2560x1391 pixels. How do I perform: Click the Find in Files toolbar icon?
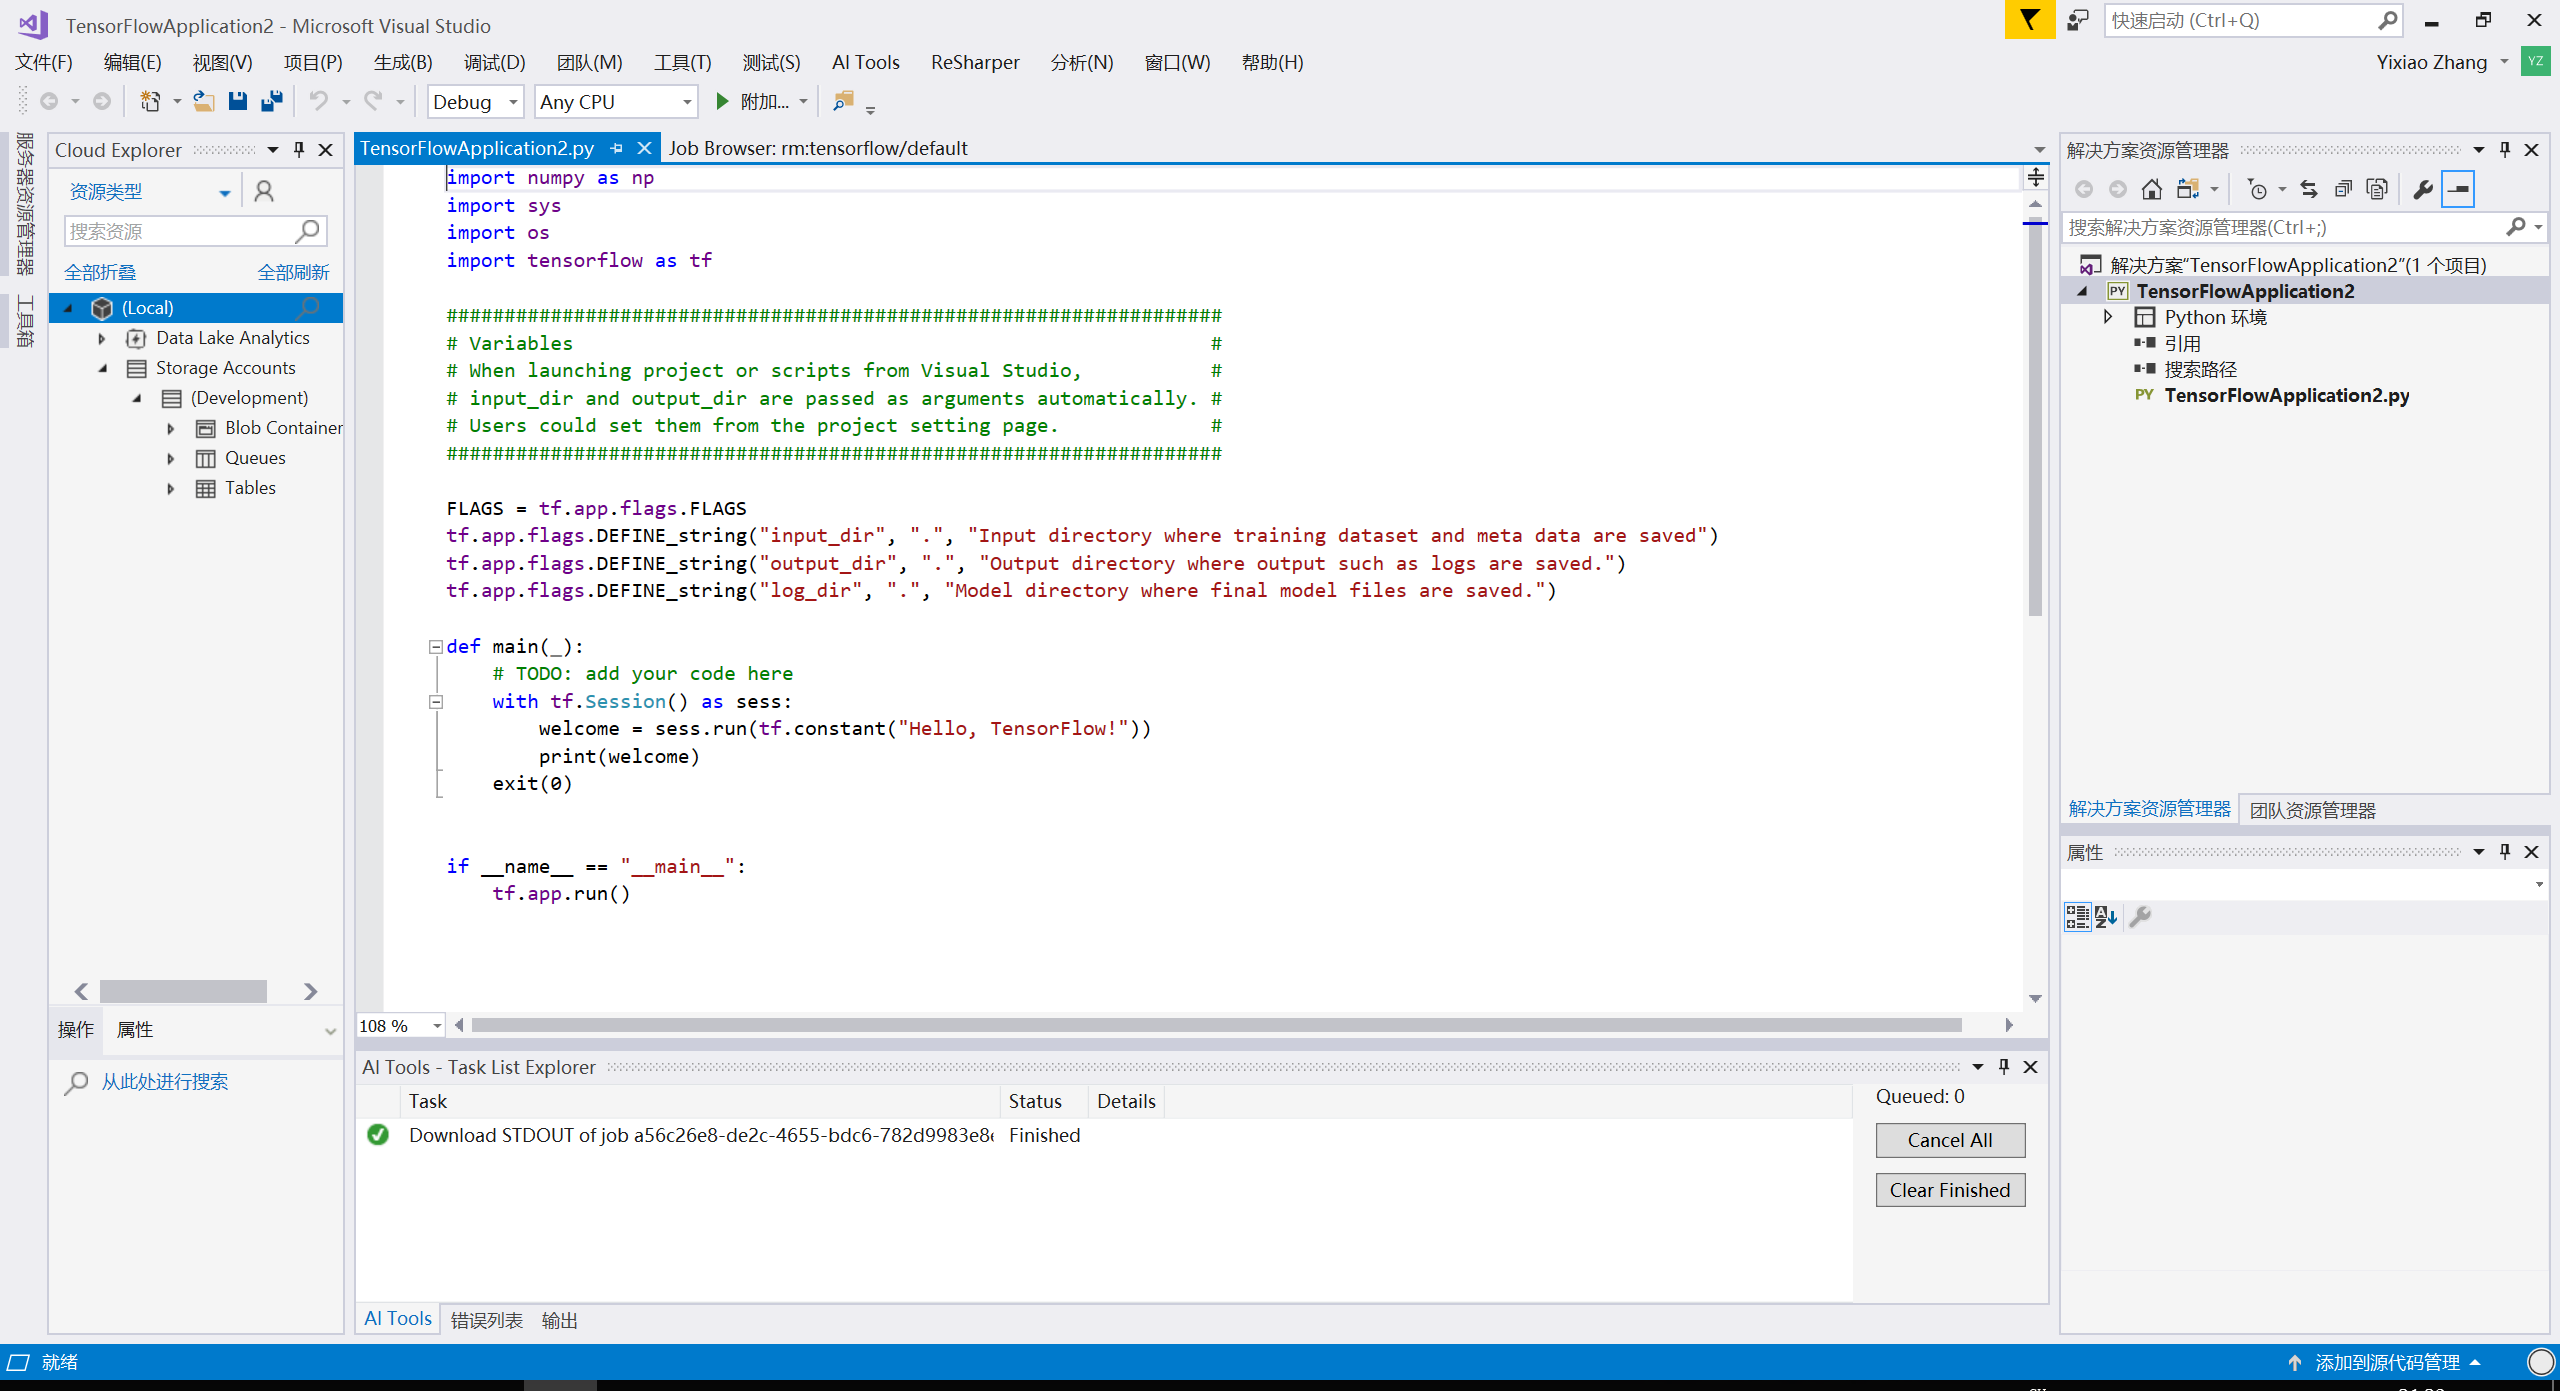pos(844,101)
